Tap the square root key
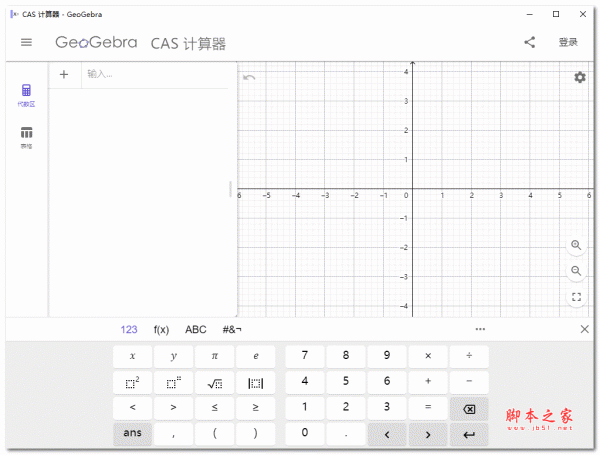The height and width of the screenshot is (455, 600). click(x=215, y=382)
